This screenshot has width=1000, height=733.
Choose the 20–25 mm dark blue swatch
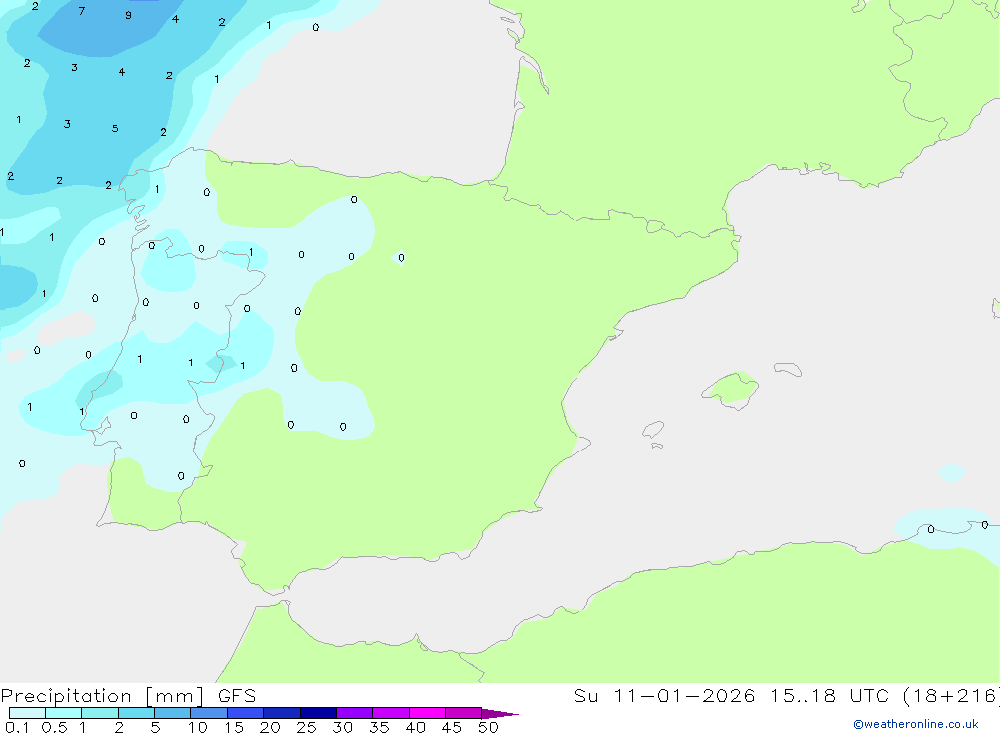pyautogui.click(x=282, y=713)
